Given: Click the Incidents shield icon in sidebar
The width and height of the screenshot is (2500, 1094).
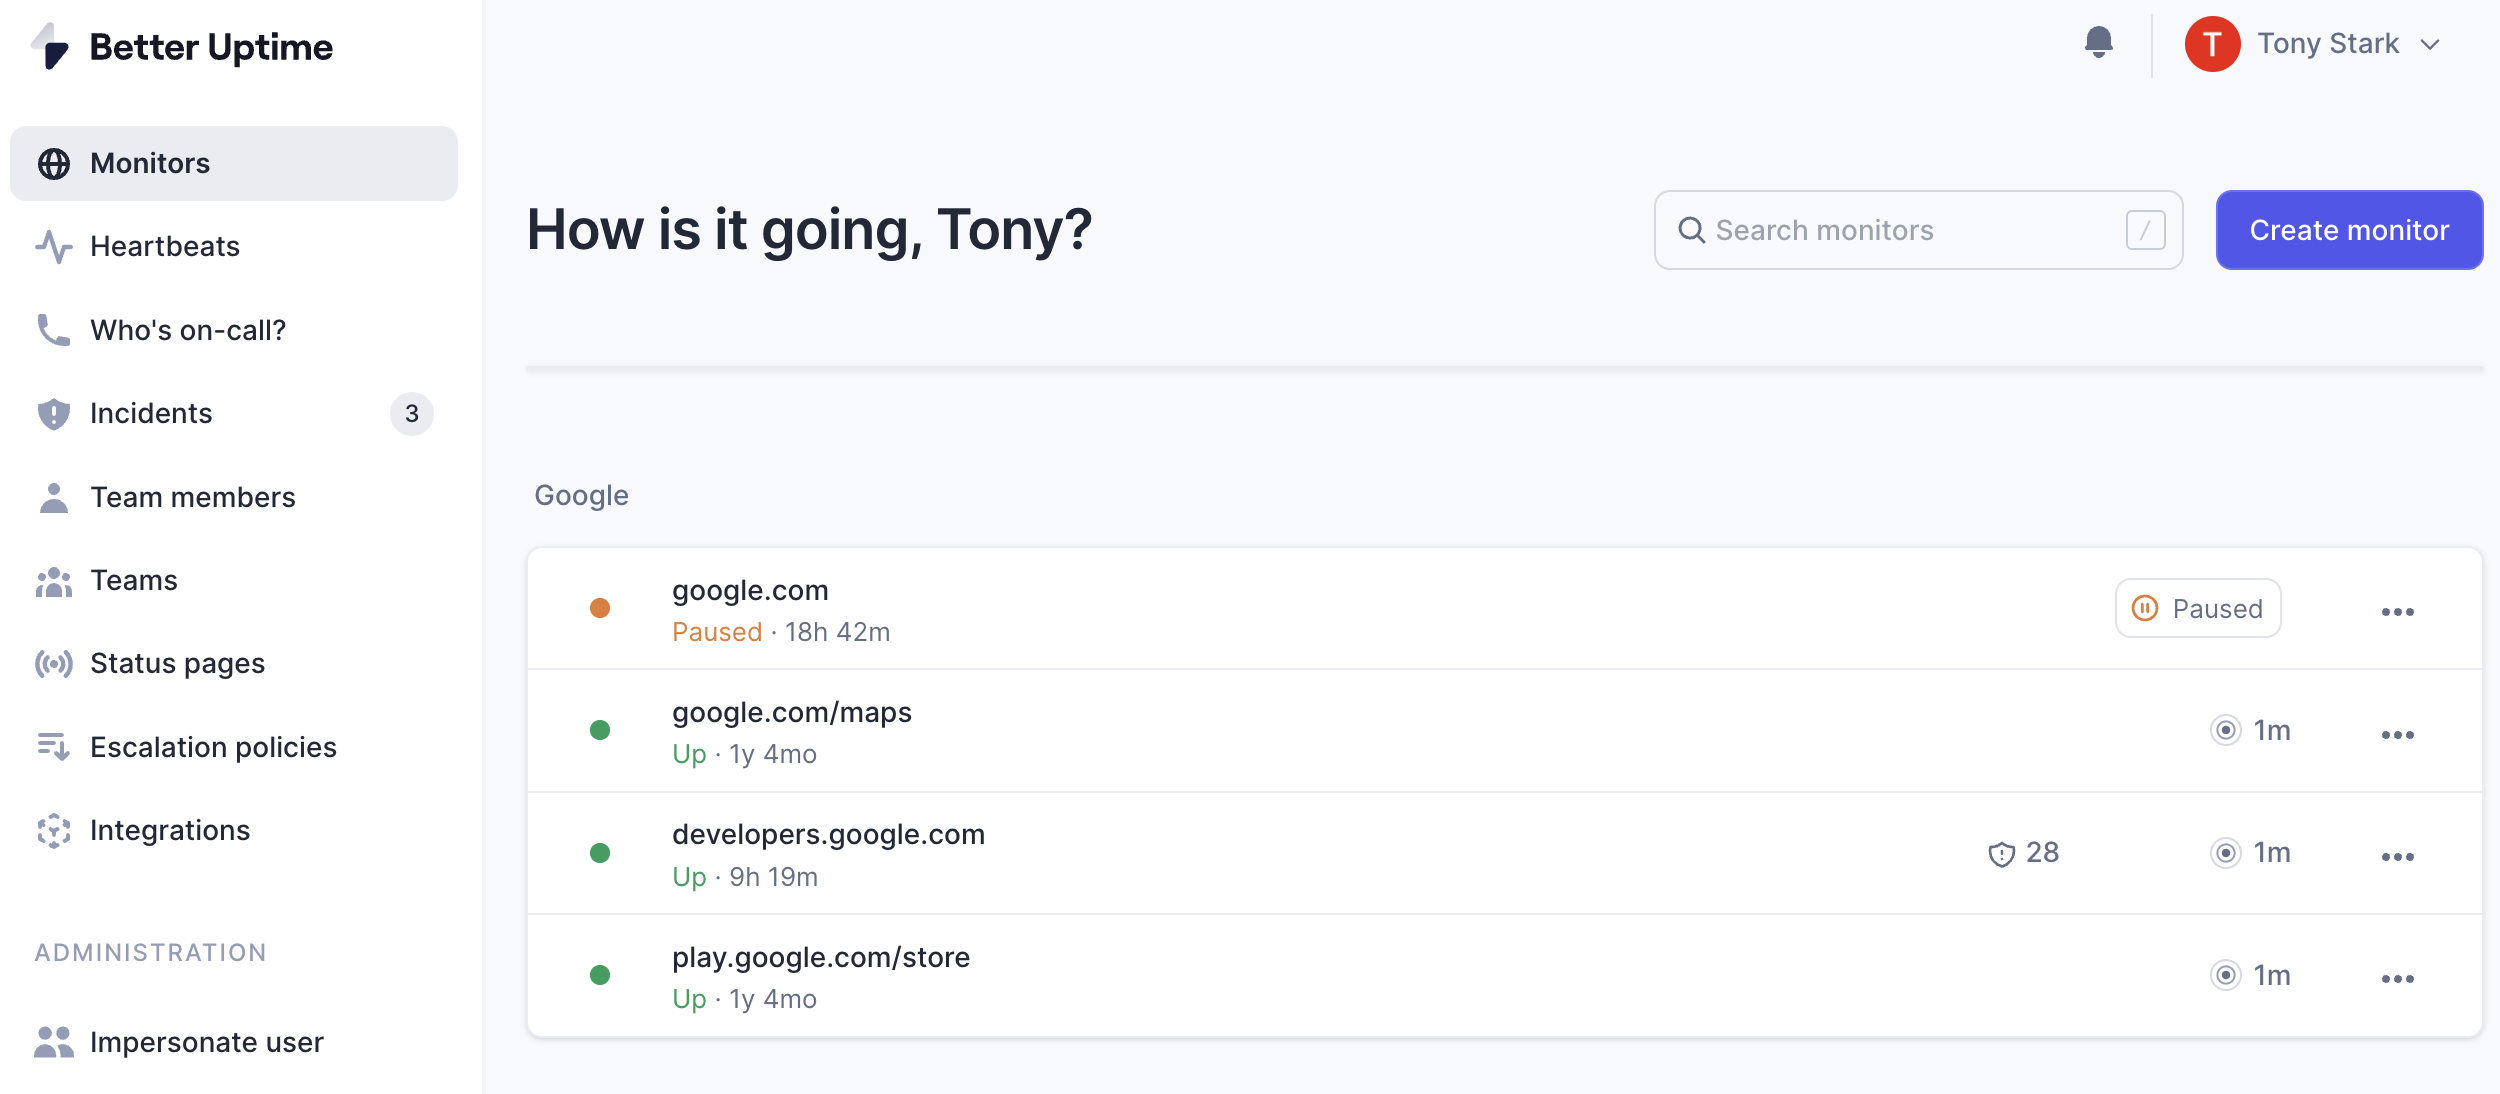Looking at the screenshot, I should pyautogui.click(x=54, y=414).
